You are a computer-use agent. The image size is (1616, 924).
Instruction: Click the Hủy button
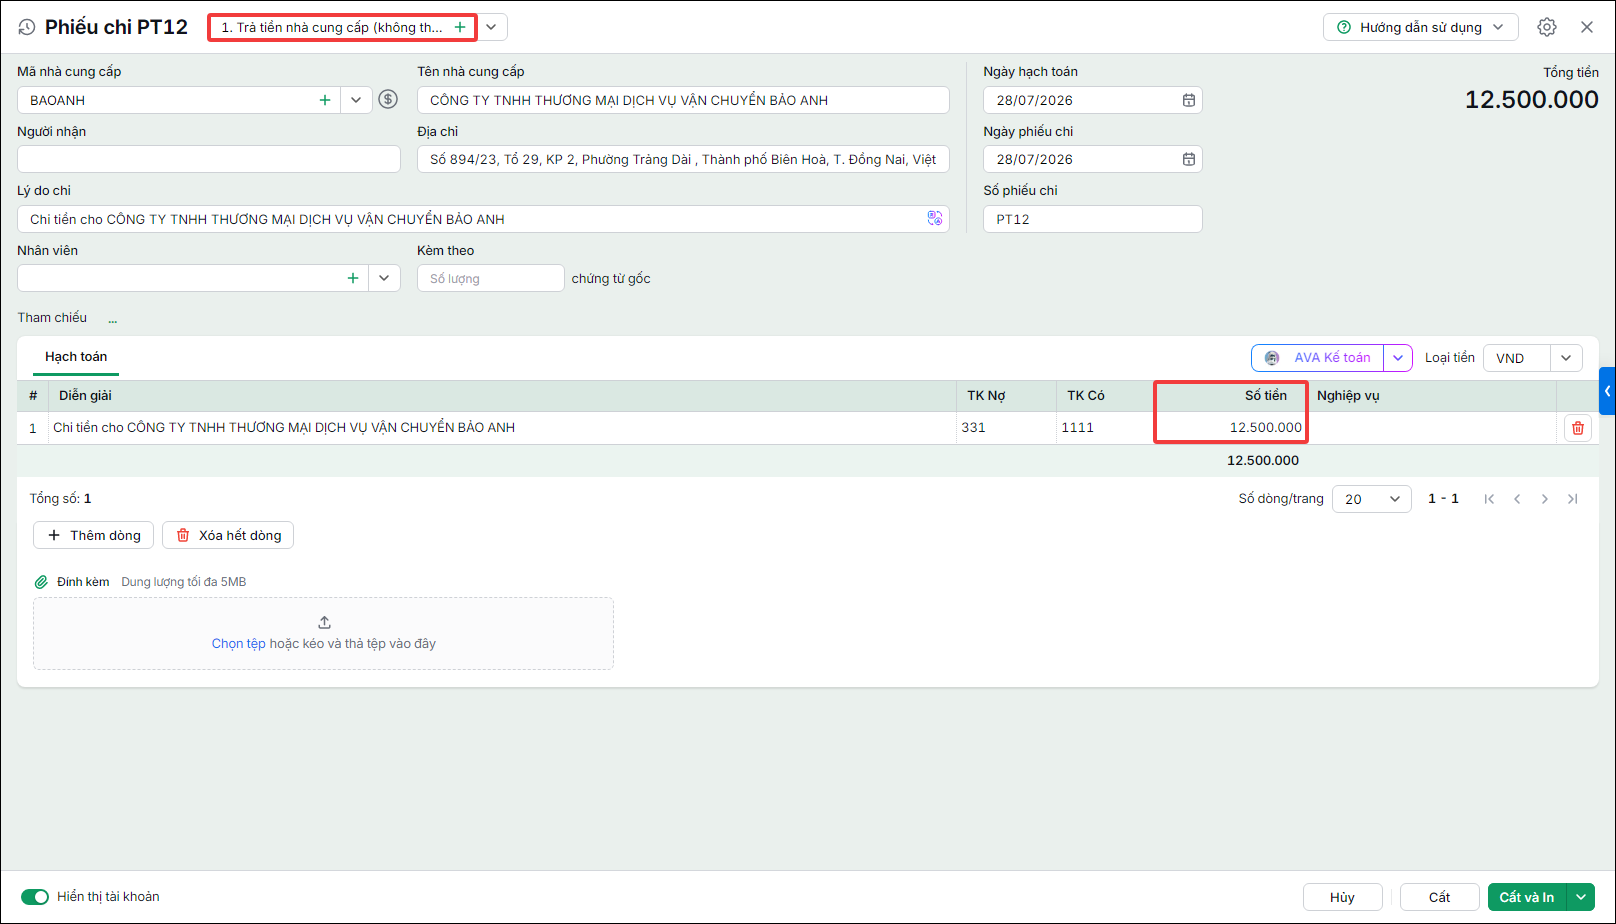[1342, 897]
